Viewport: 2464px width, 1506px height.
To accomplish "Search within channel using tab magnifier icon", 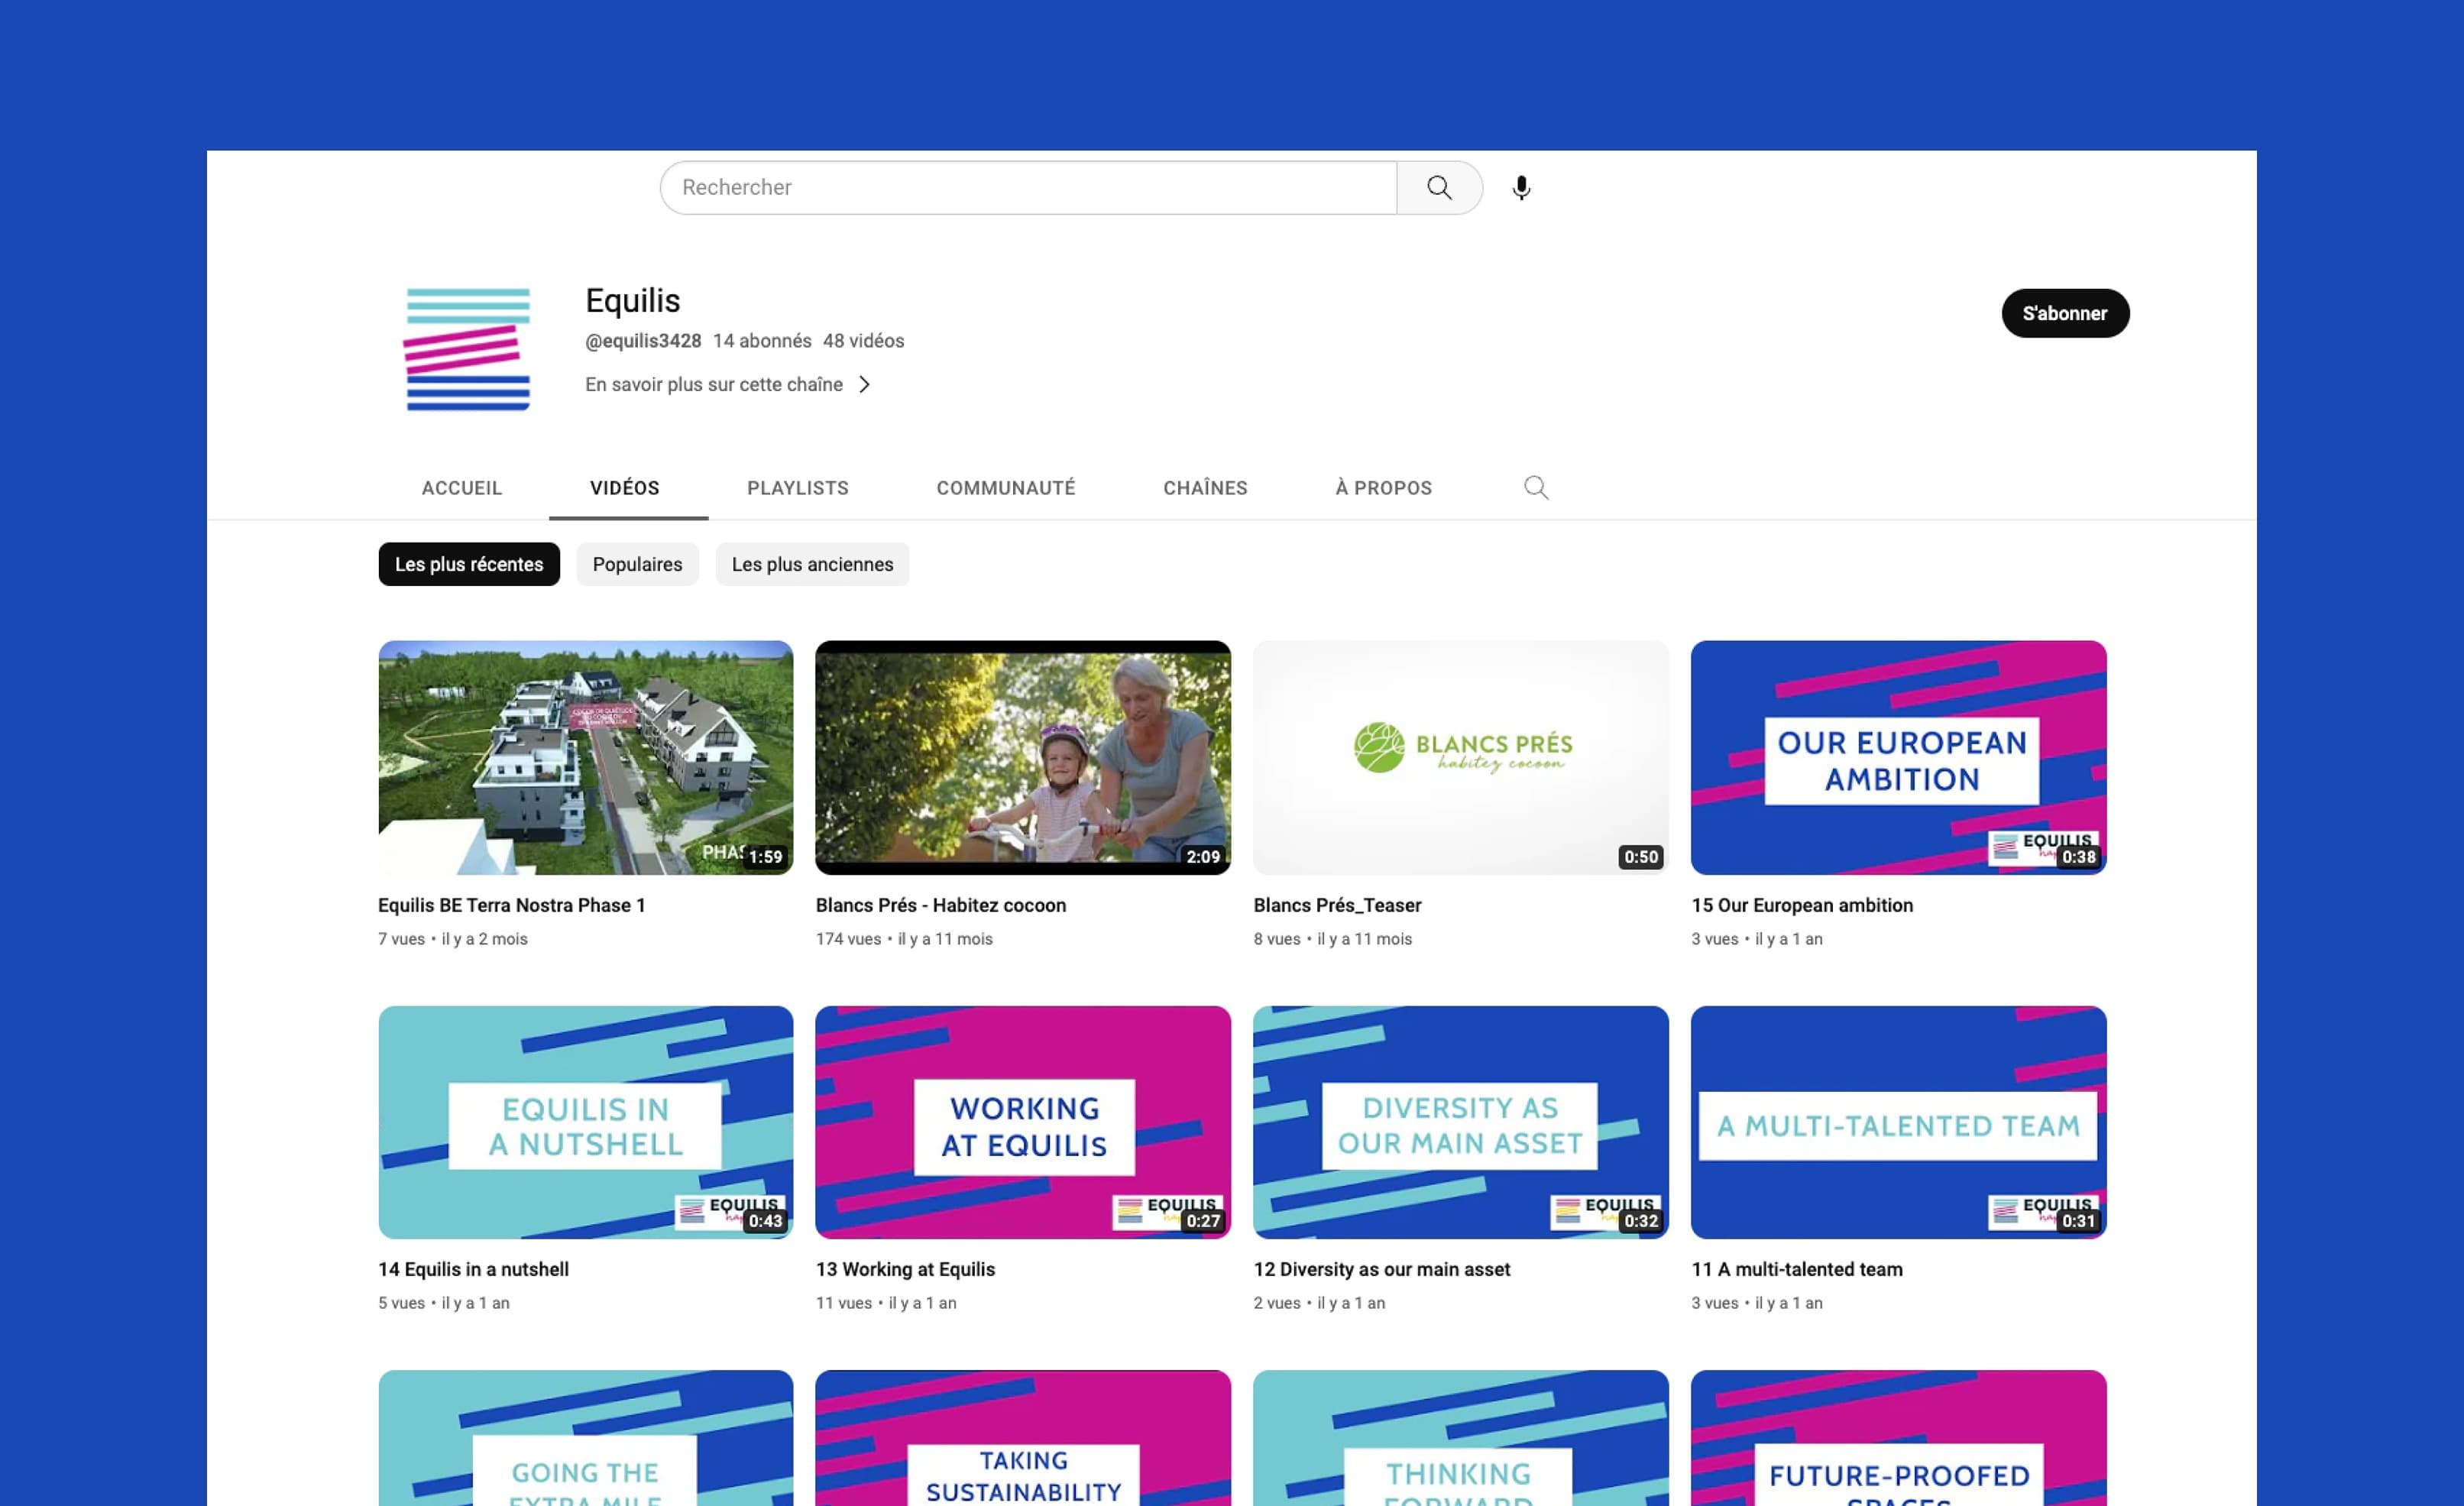I will click(x=1536, y=487).
